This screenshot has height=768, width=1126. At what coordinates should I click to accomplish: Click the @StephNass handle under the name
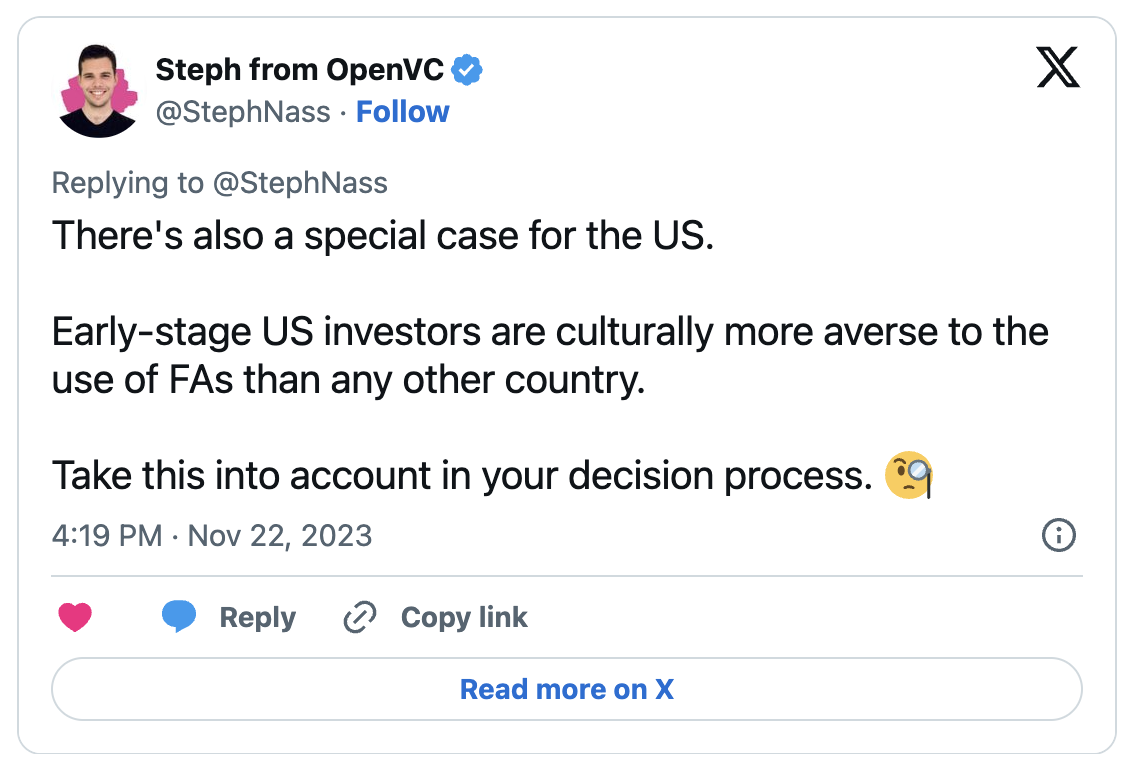[242, 112]
